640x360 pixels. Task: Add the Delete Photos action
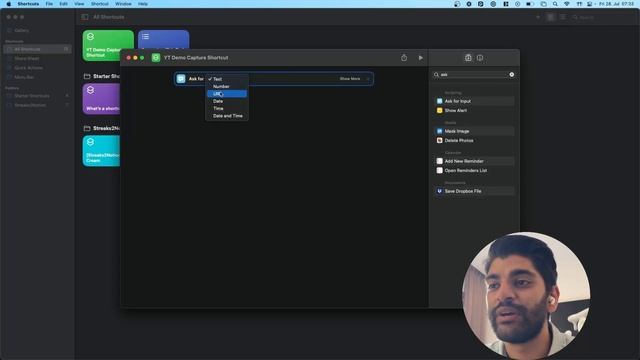(x=474, y=140)
